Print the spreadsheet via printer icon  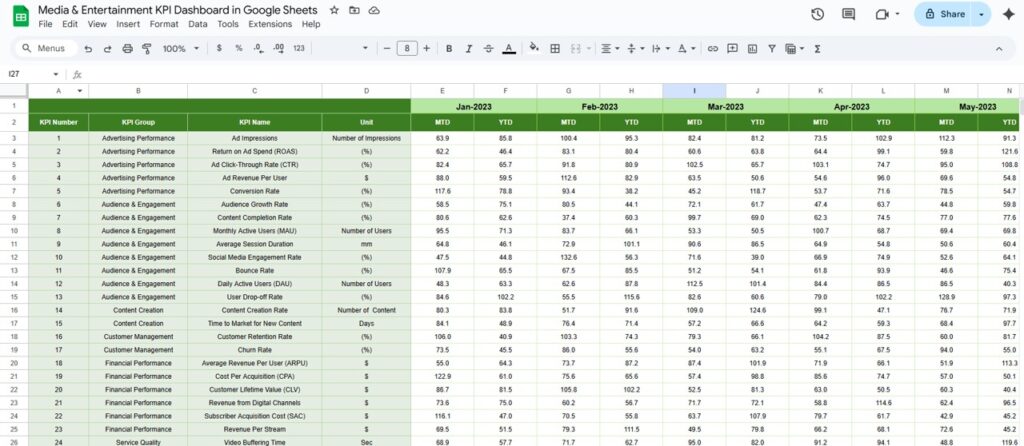coord(127,48)
